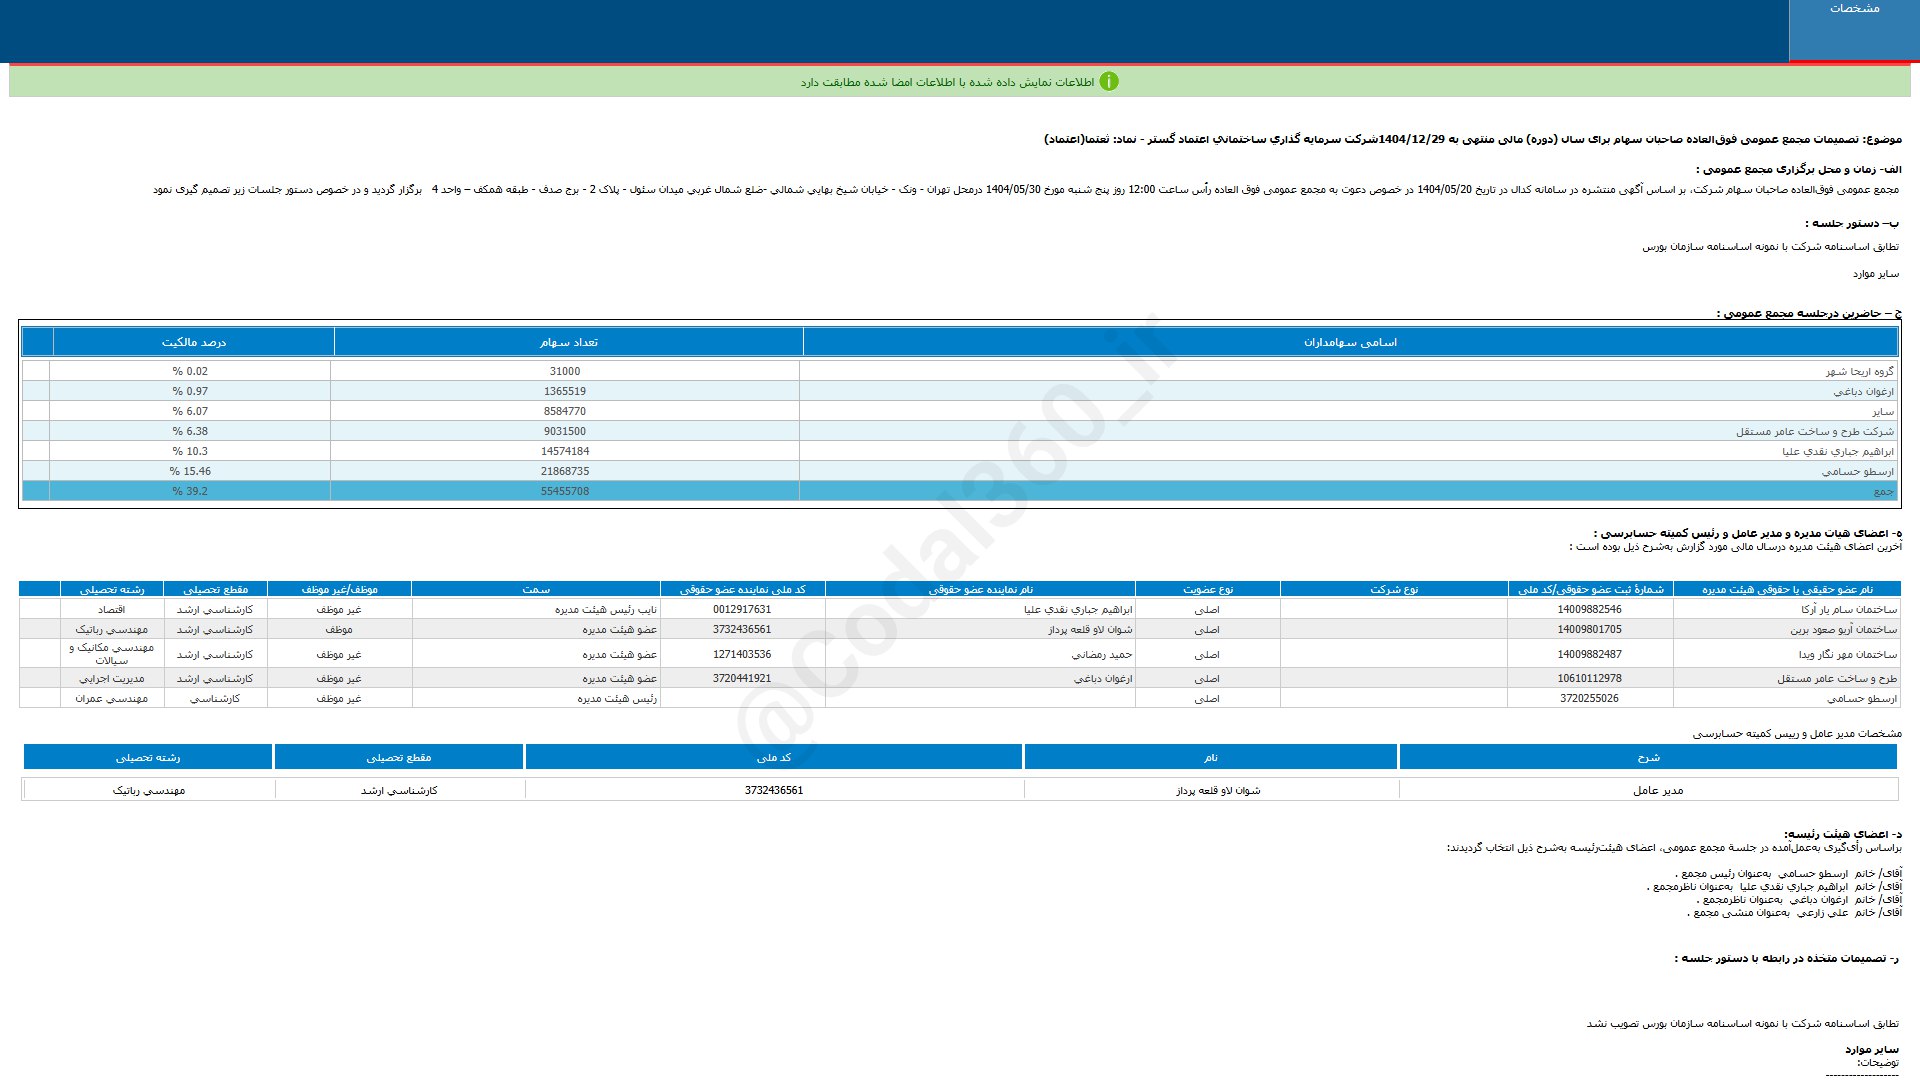Select the green notice text about signed information matching
This screenshot has height=1080, width=1920.
pyautogui.click(x=947, y=82)
